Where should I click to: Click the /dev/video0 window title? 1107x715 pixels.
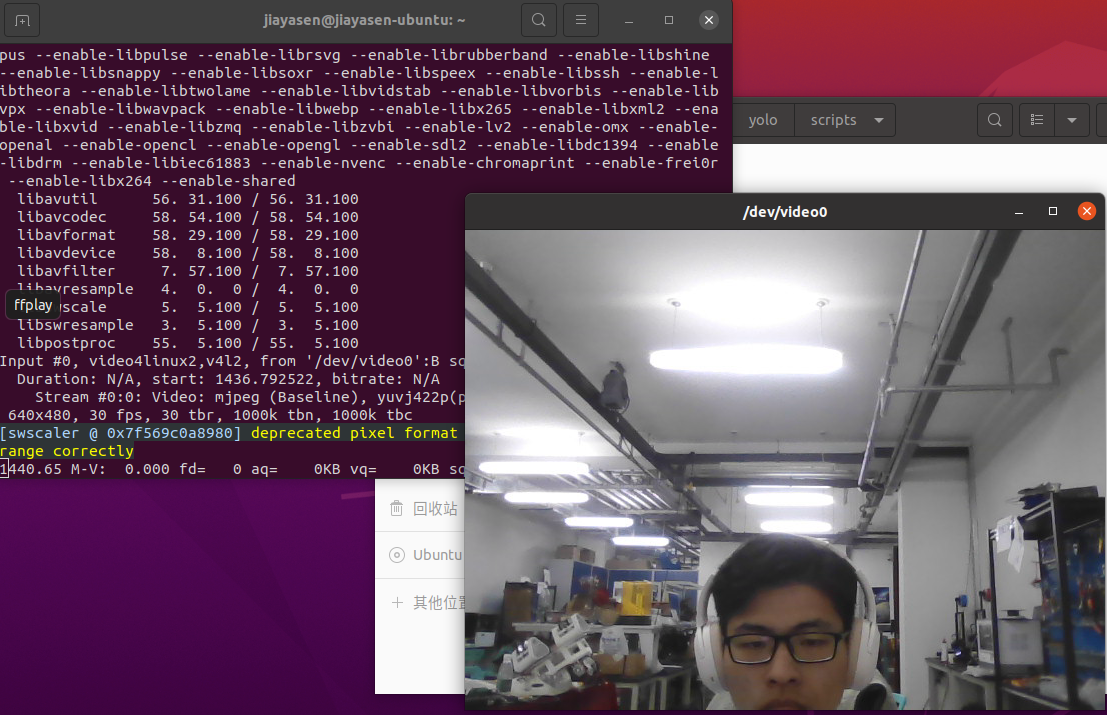click(x=784, y=212)
